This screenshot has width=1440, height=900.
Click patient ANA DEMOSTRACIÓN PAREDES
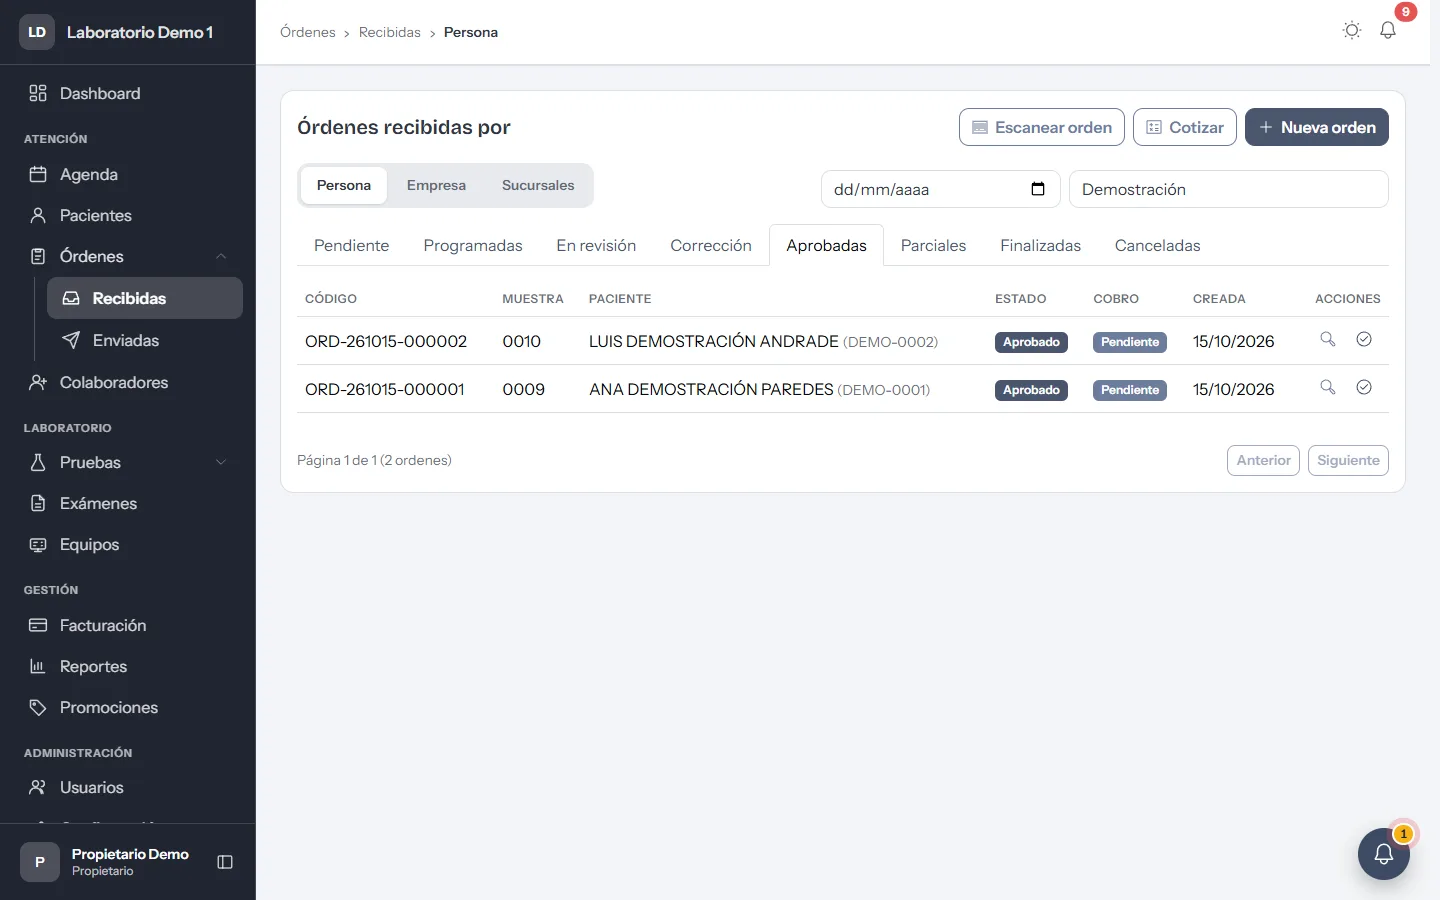(711, 389)
